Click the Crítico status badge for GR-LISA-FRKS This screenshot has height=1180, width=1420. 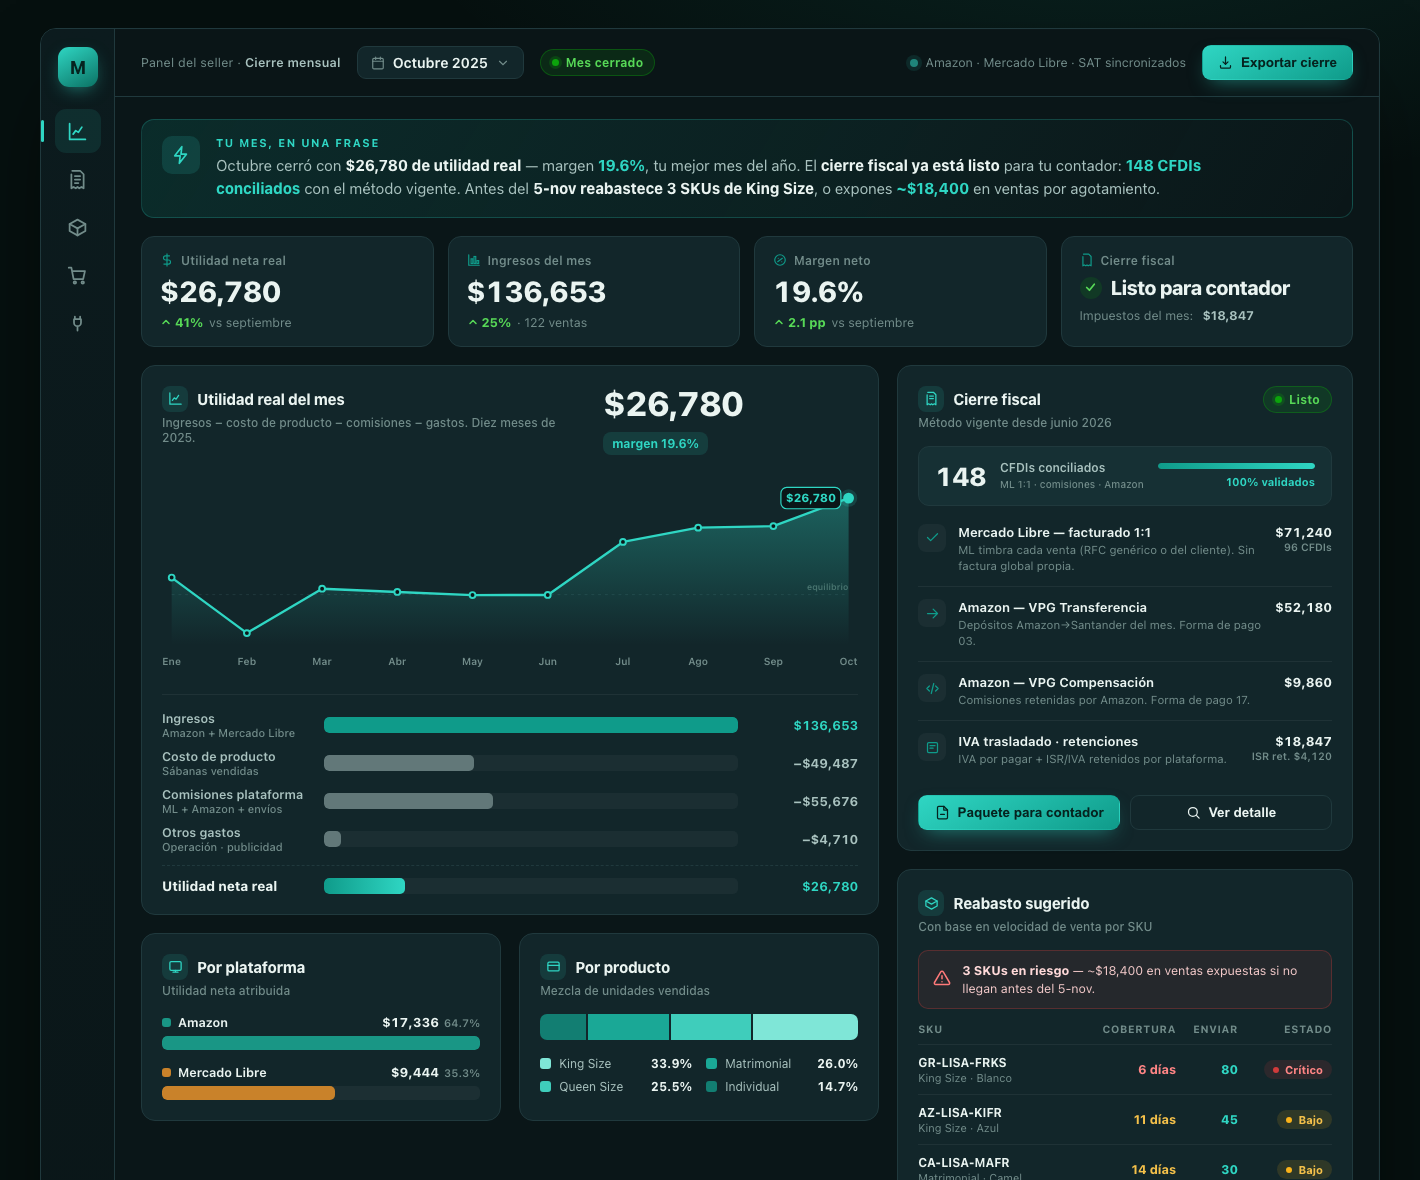1297,1070
